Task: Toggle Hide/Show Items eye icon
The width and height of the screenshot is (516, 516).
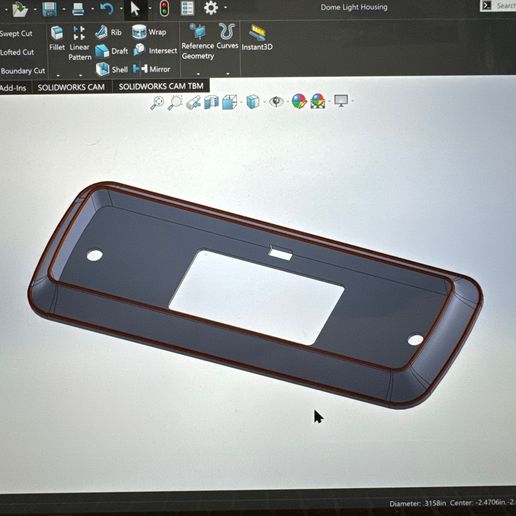Action: tap(276, 101)
